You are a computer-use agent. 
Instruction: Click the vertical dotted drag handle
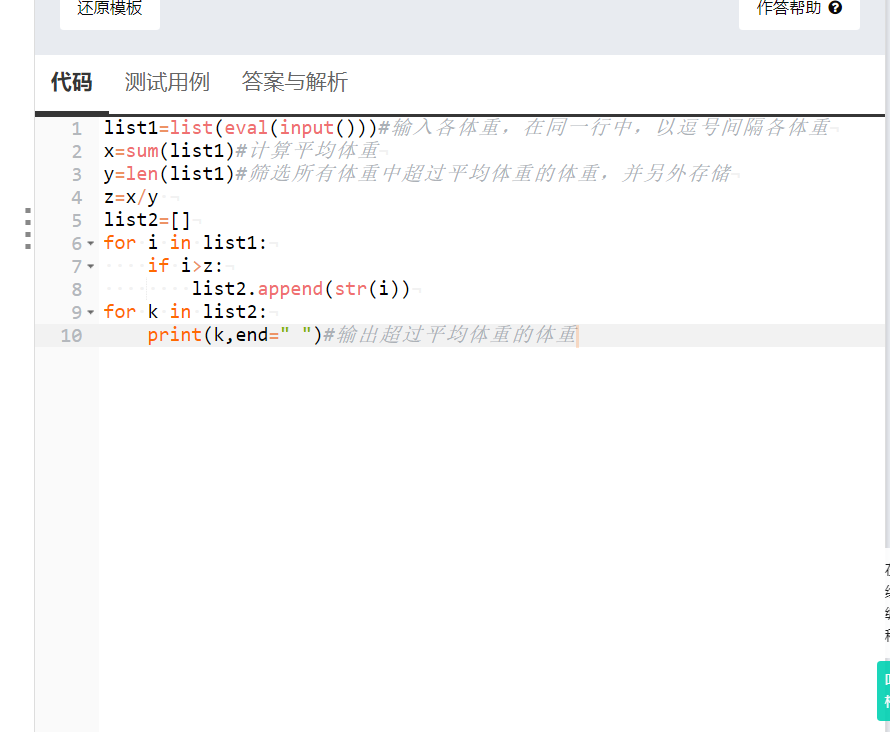(28, 228)
